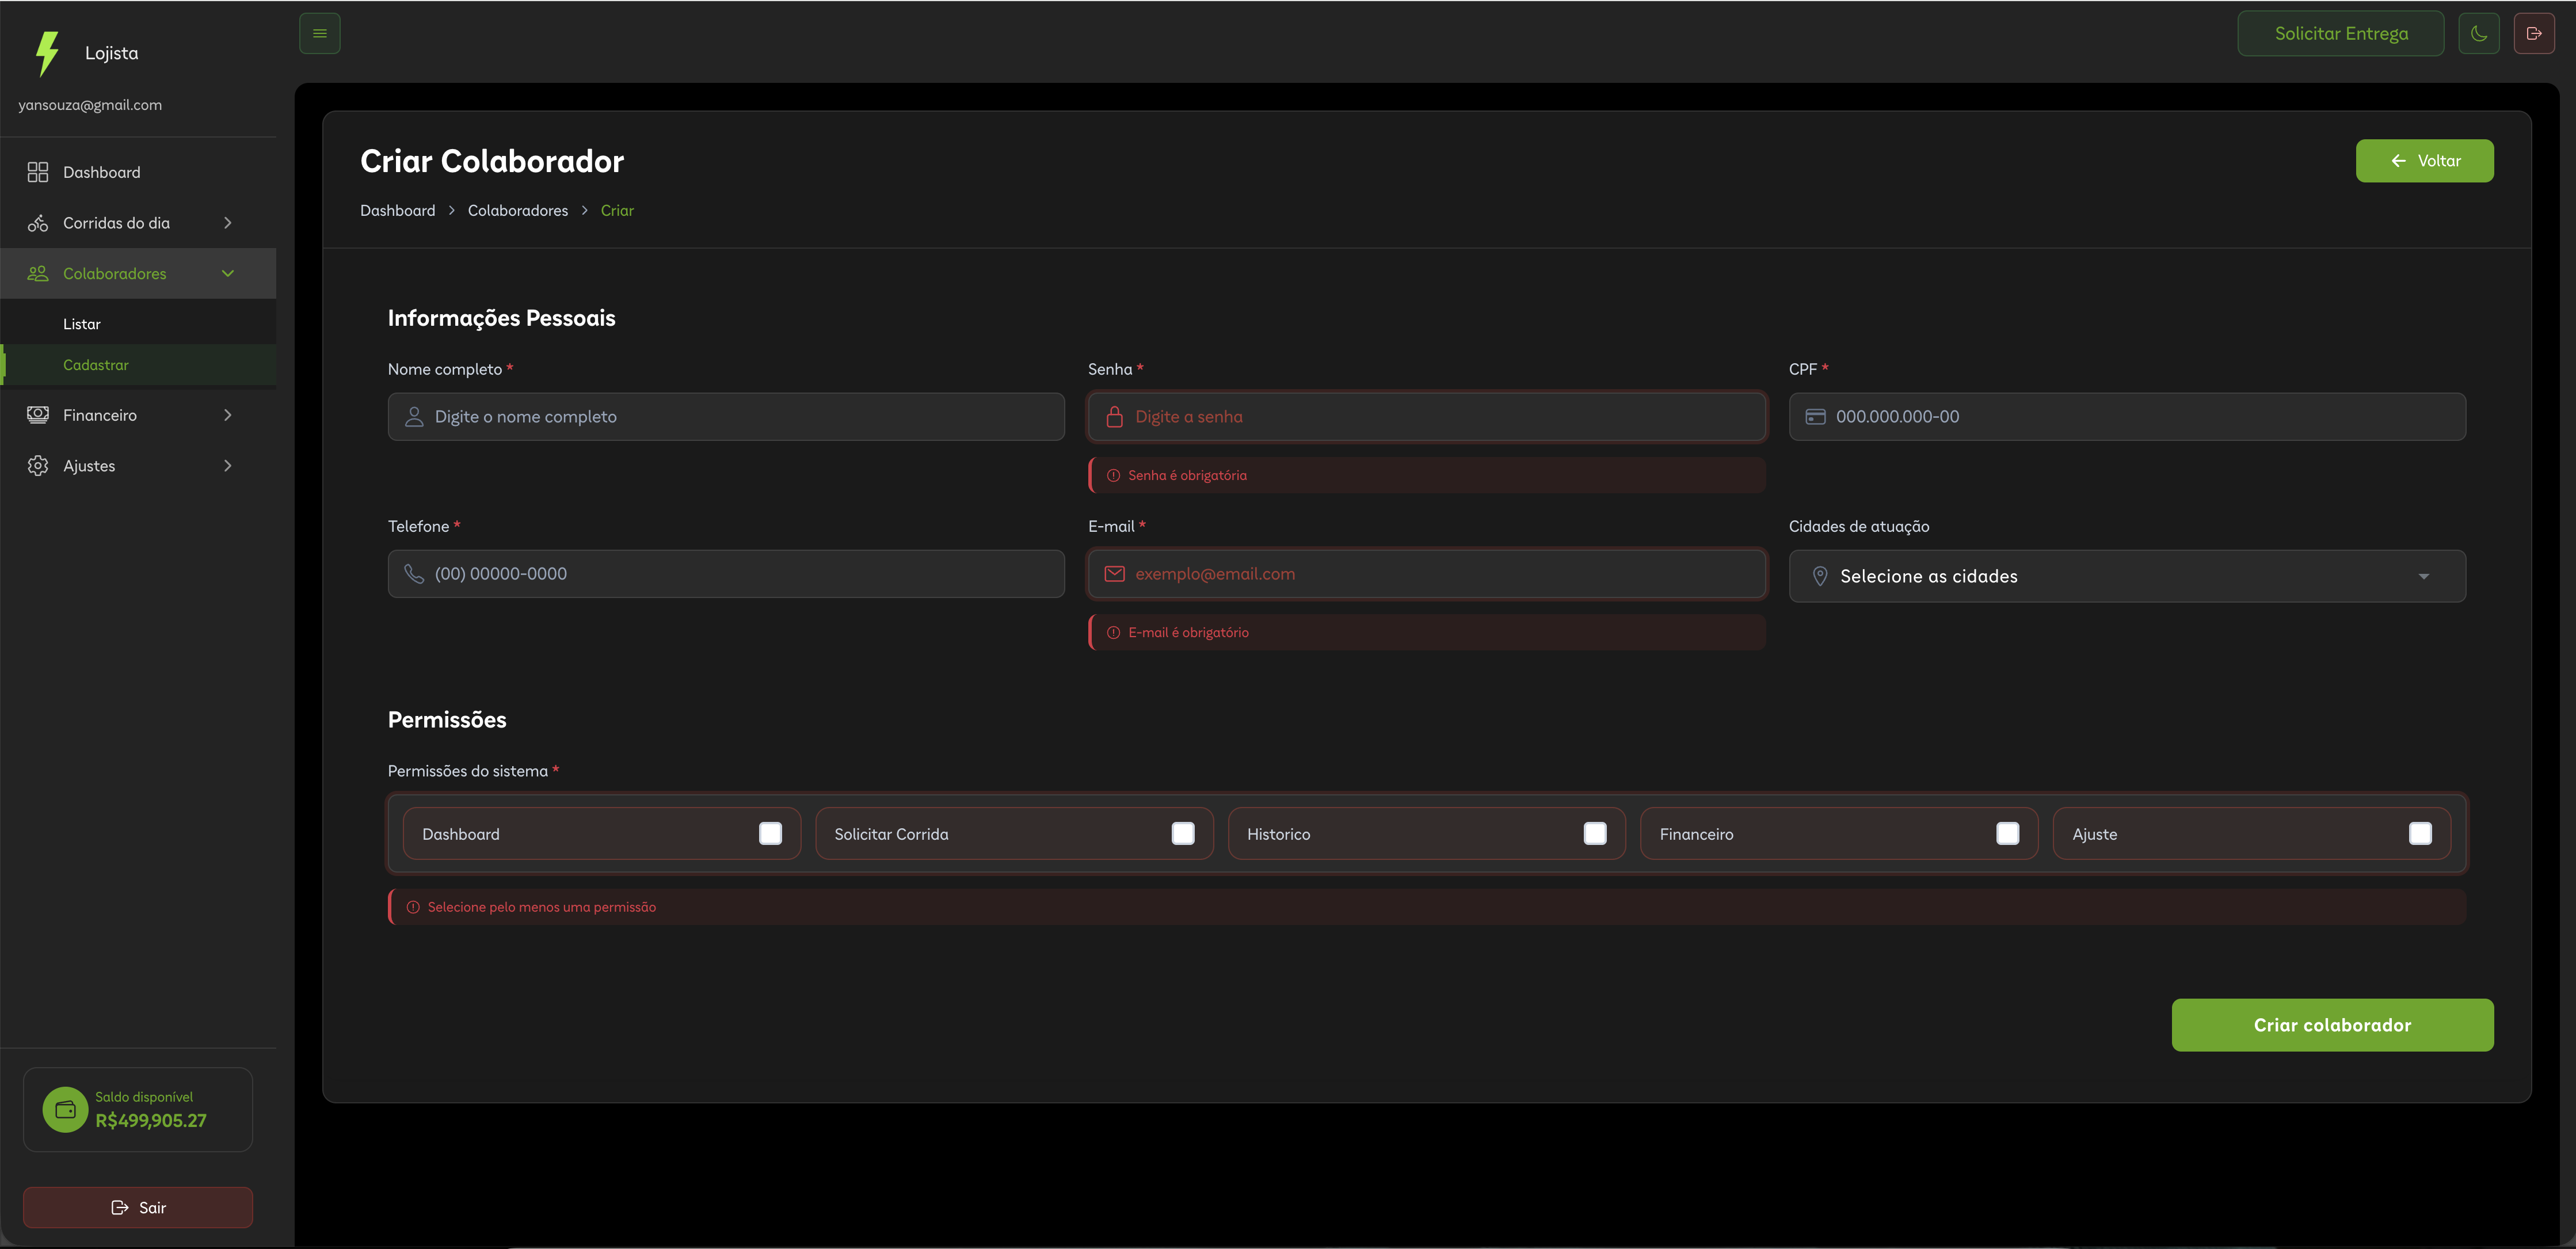Check the Solicitar Corrida permission
This screenshot has width=2576, height=1249.
pyautogui.click(x=1182, y=833)
